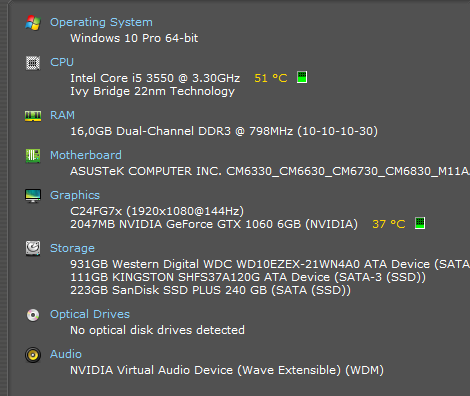Click the Storage hard drive icon

pos(33,249)
